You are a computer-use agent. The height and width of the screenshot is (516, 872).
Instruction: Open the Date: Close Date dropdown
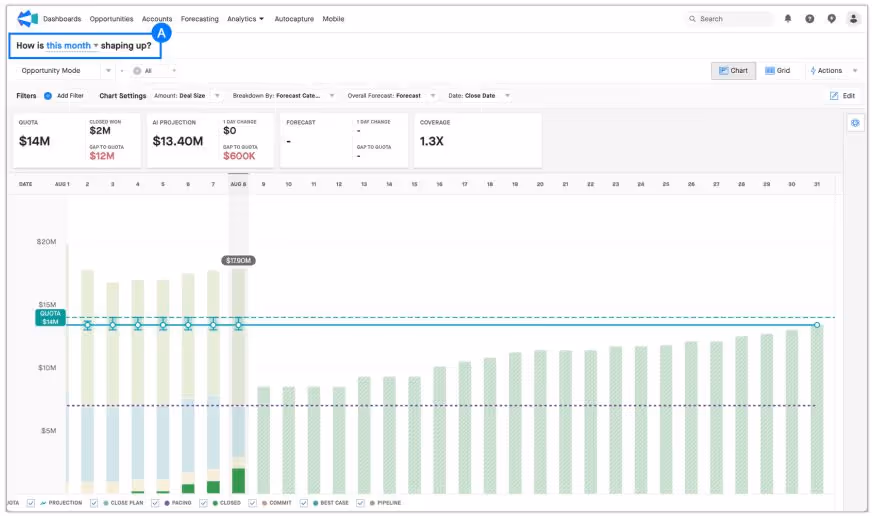click(479, 96)
